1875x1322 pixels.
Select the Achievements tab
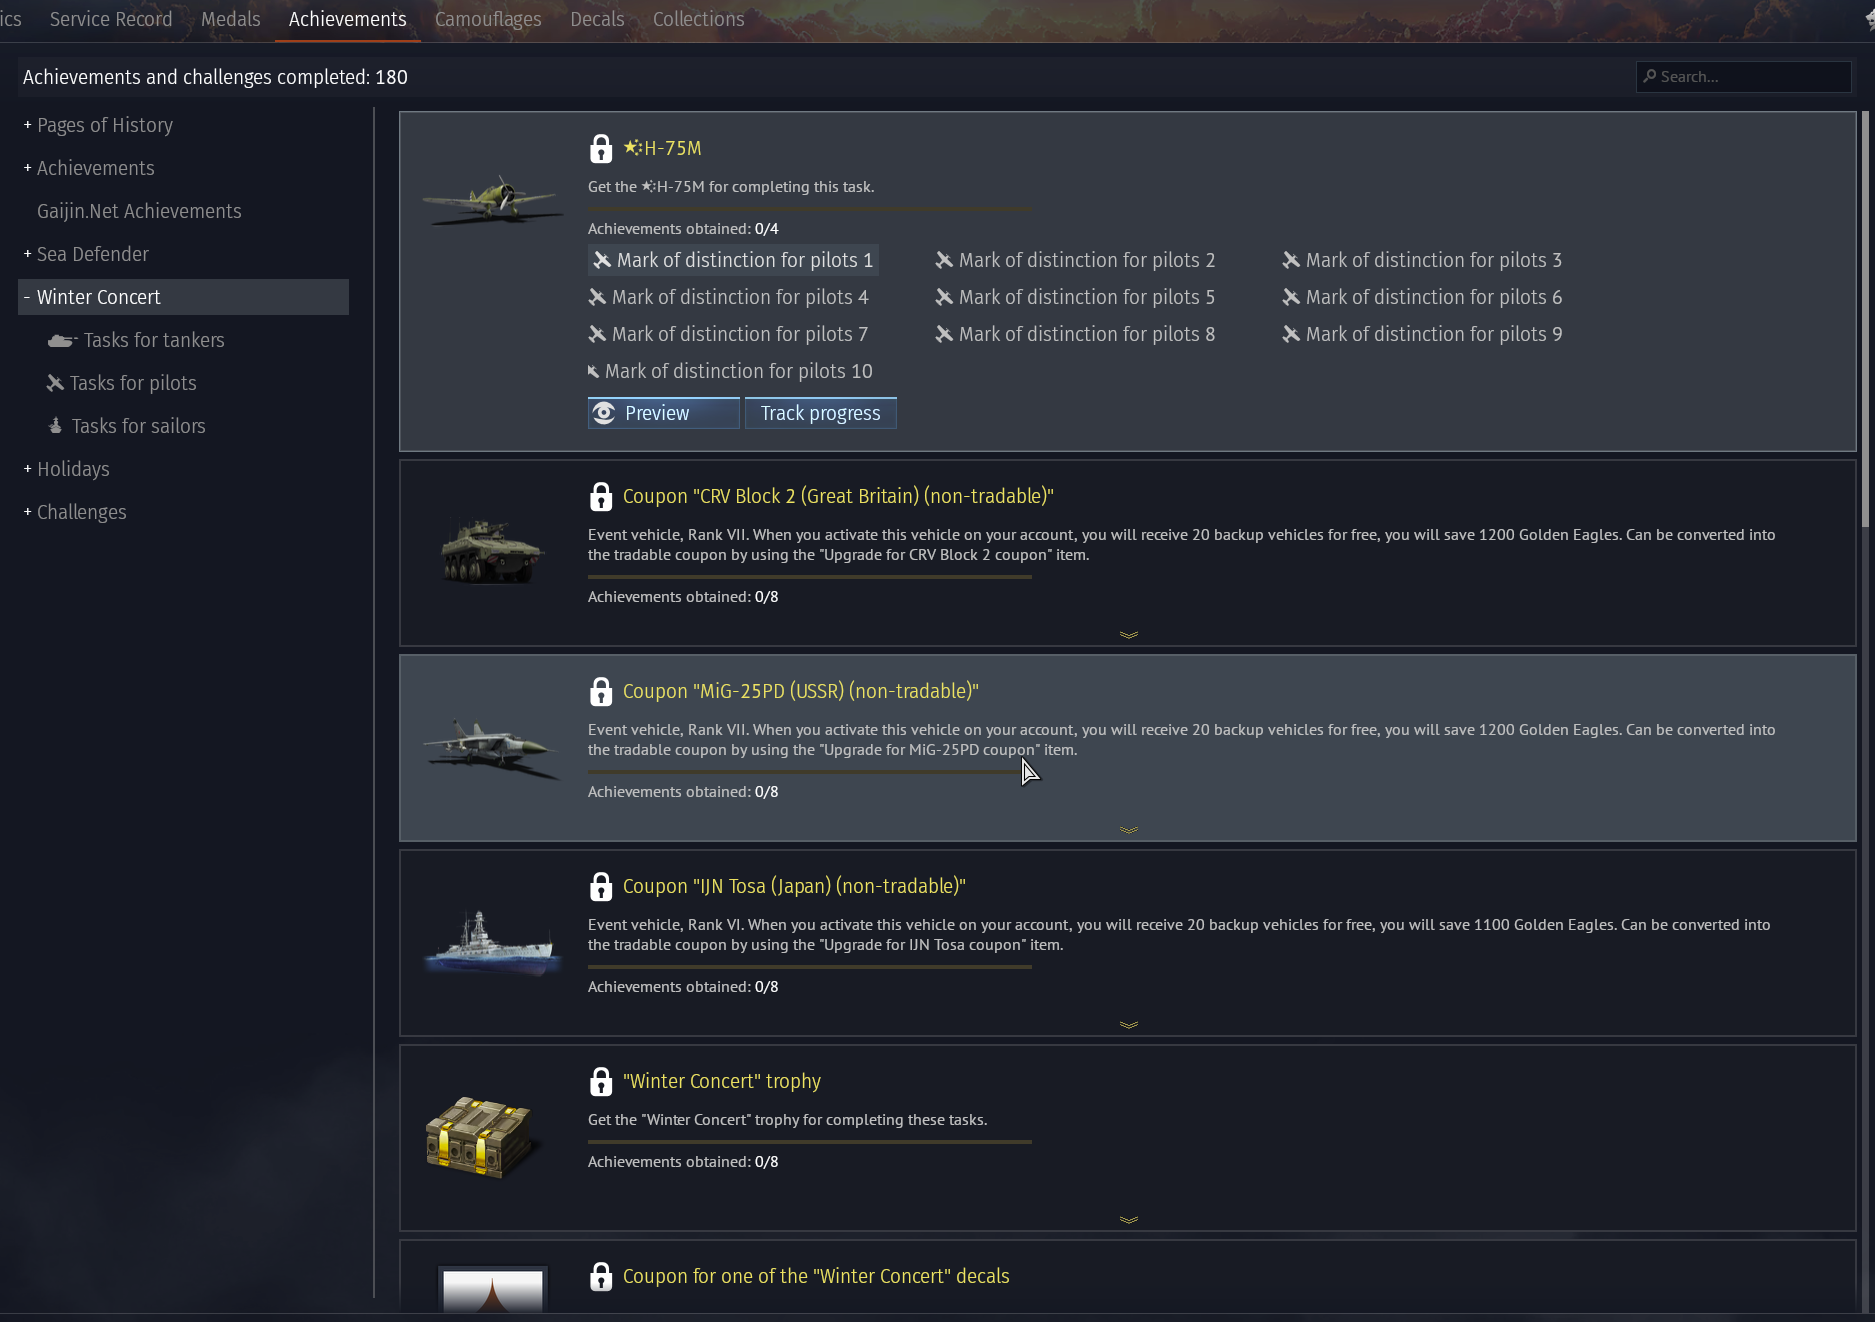coord(348,19)
